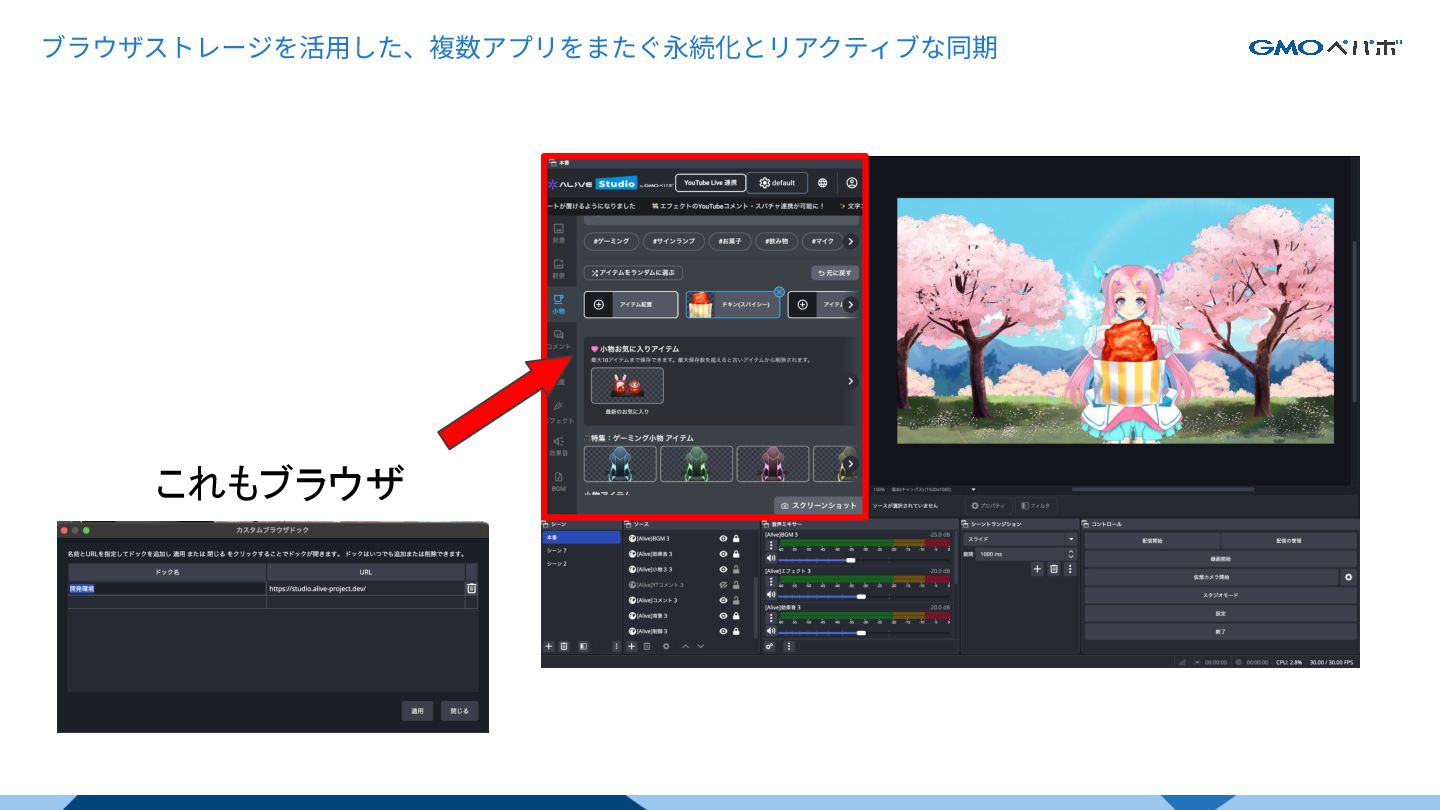Open default settings dropdown in Alive Studio header
The image size is (1440, 810).
(777, 183)
